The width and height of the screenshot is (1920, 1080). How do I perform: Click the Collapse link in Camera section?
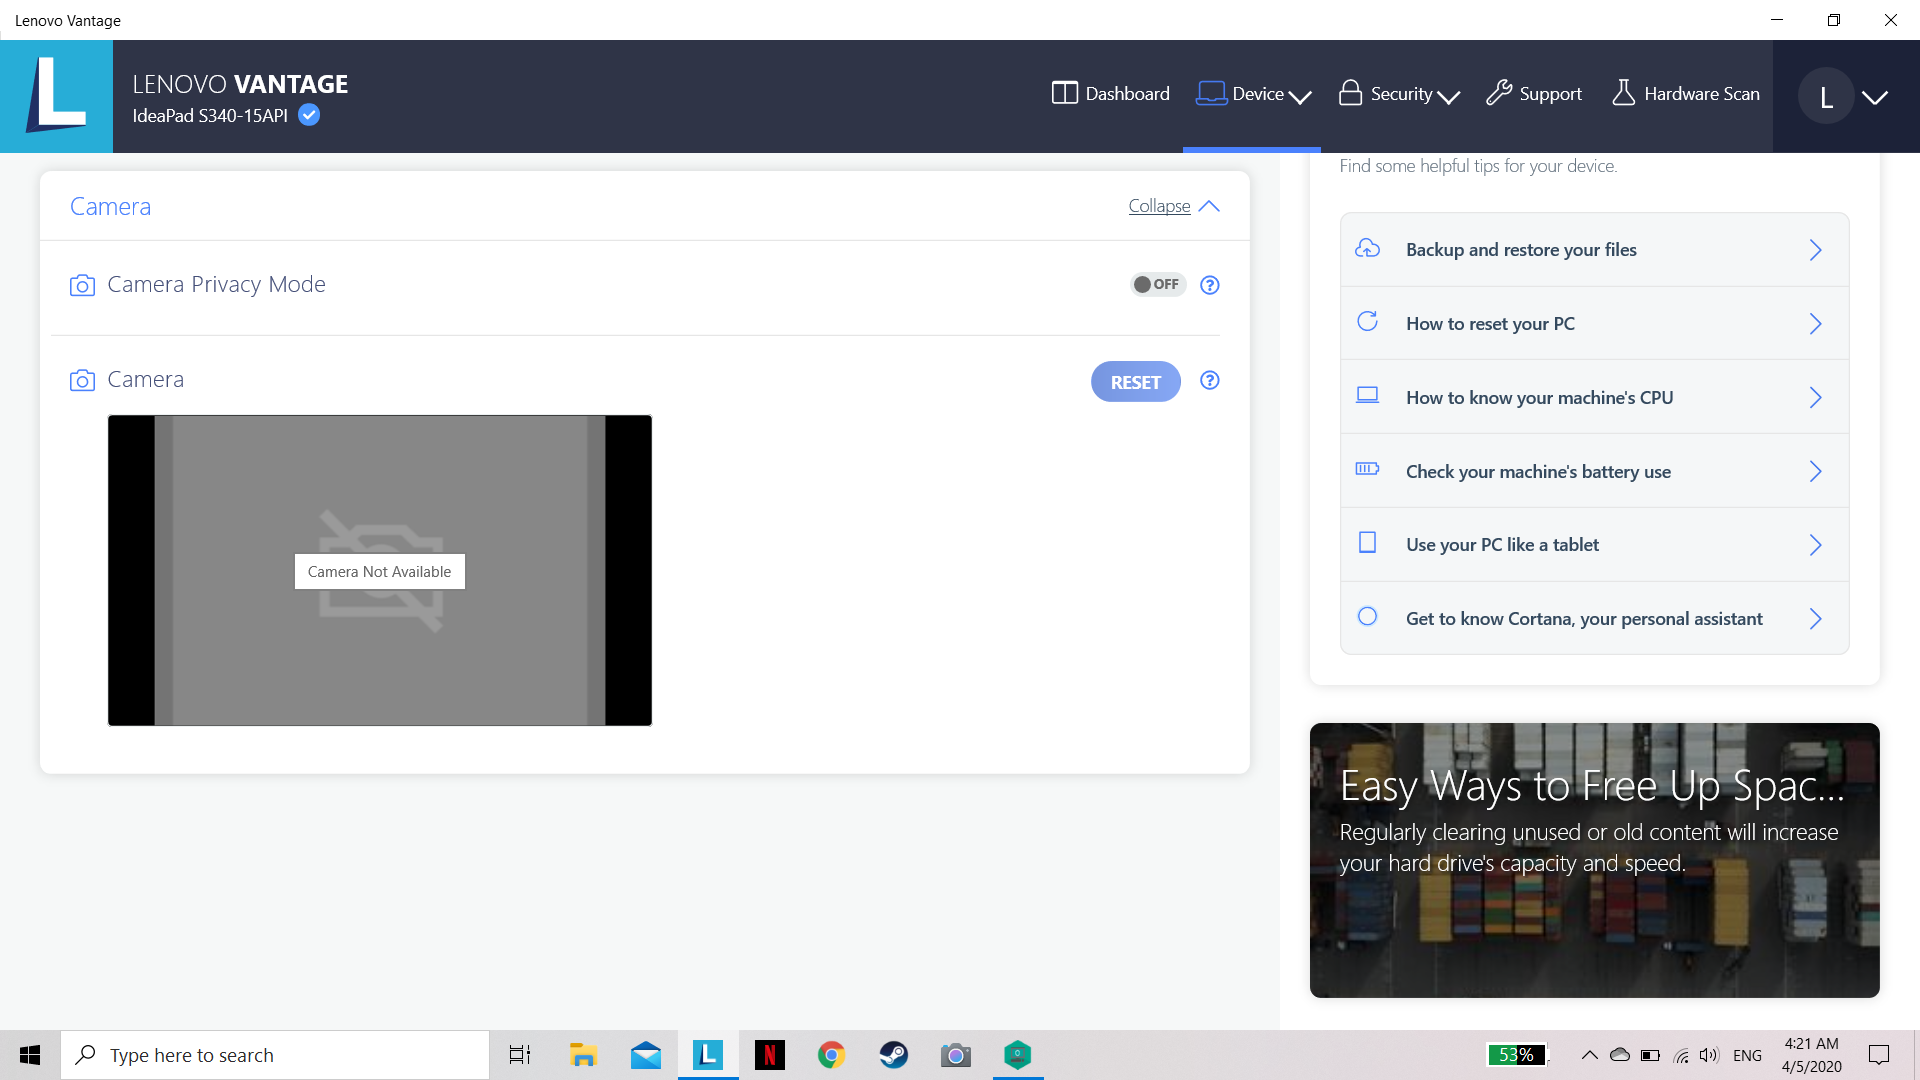point(1159,206)
